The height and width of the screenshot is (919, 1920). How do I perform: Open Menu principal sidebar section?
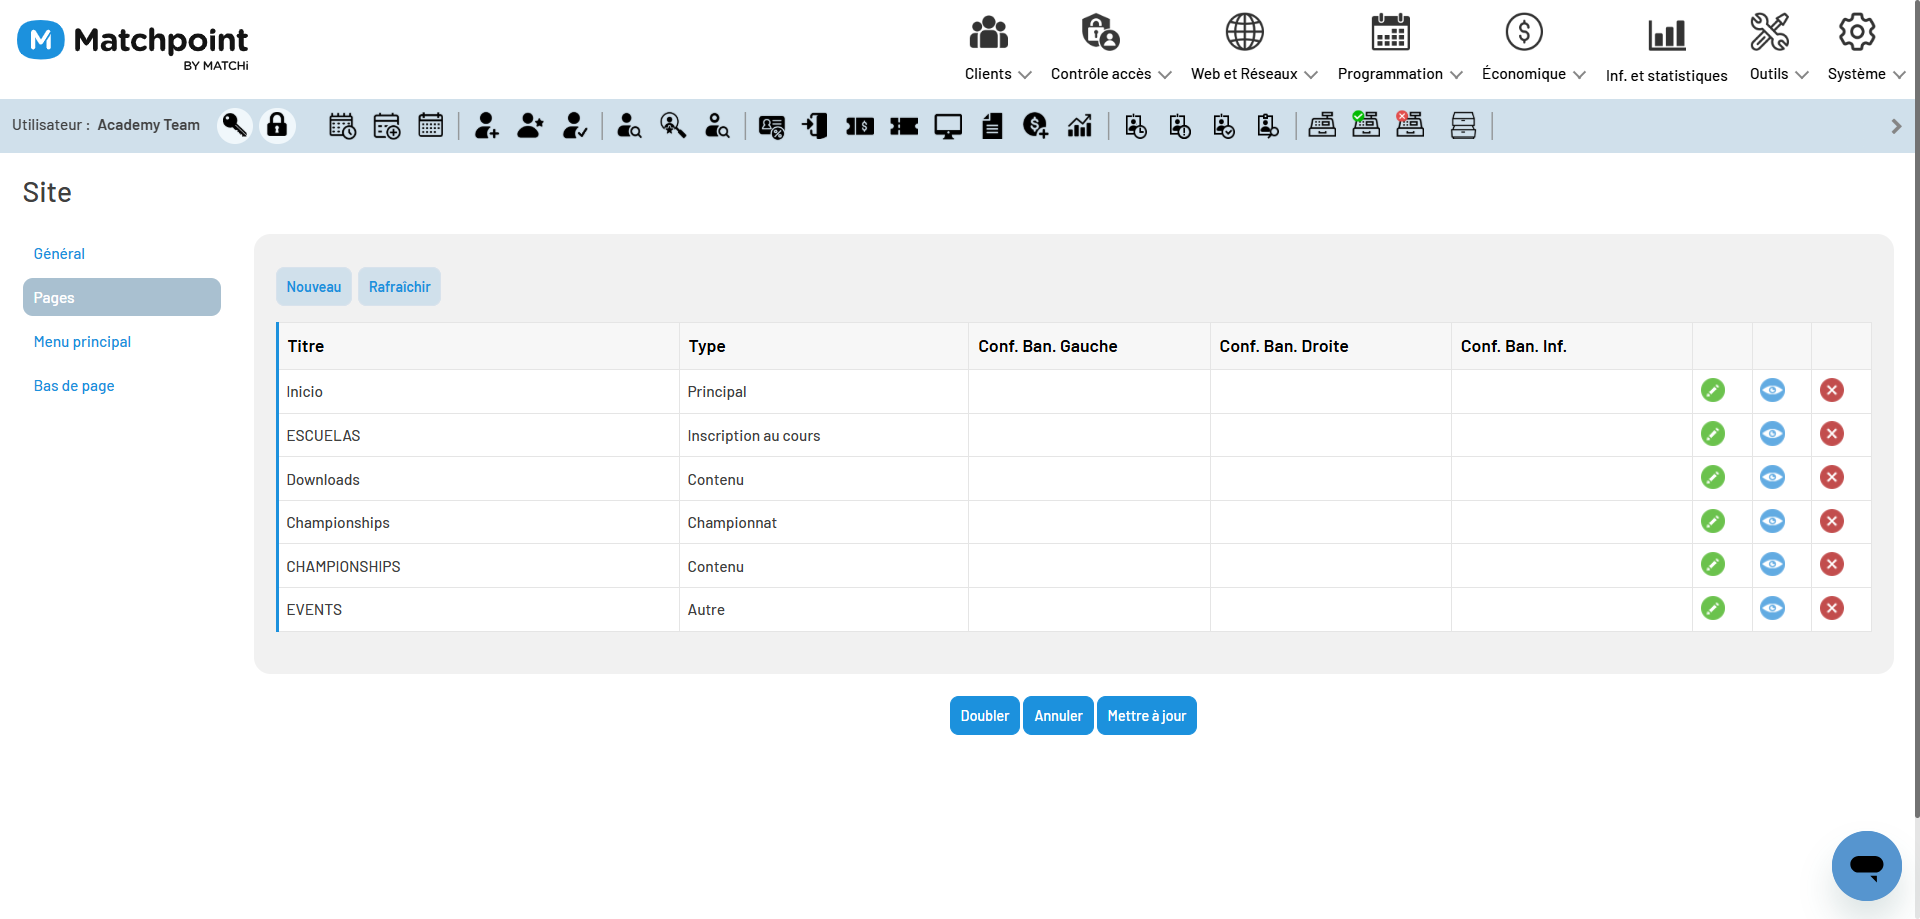point(82,342)
